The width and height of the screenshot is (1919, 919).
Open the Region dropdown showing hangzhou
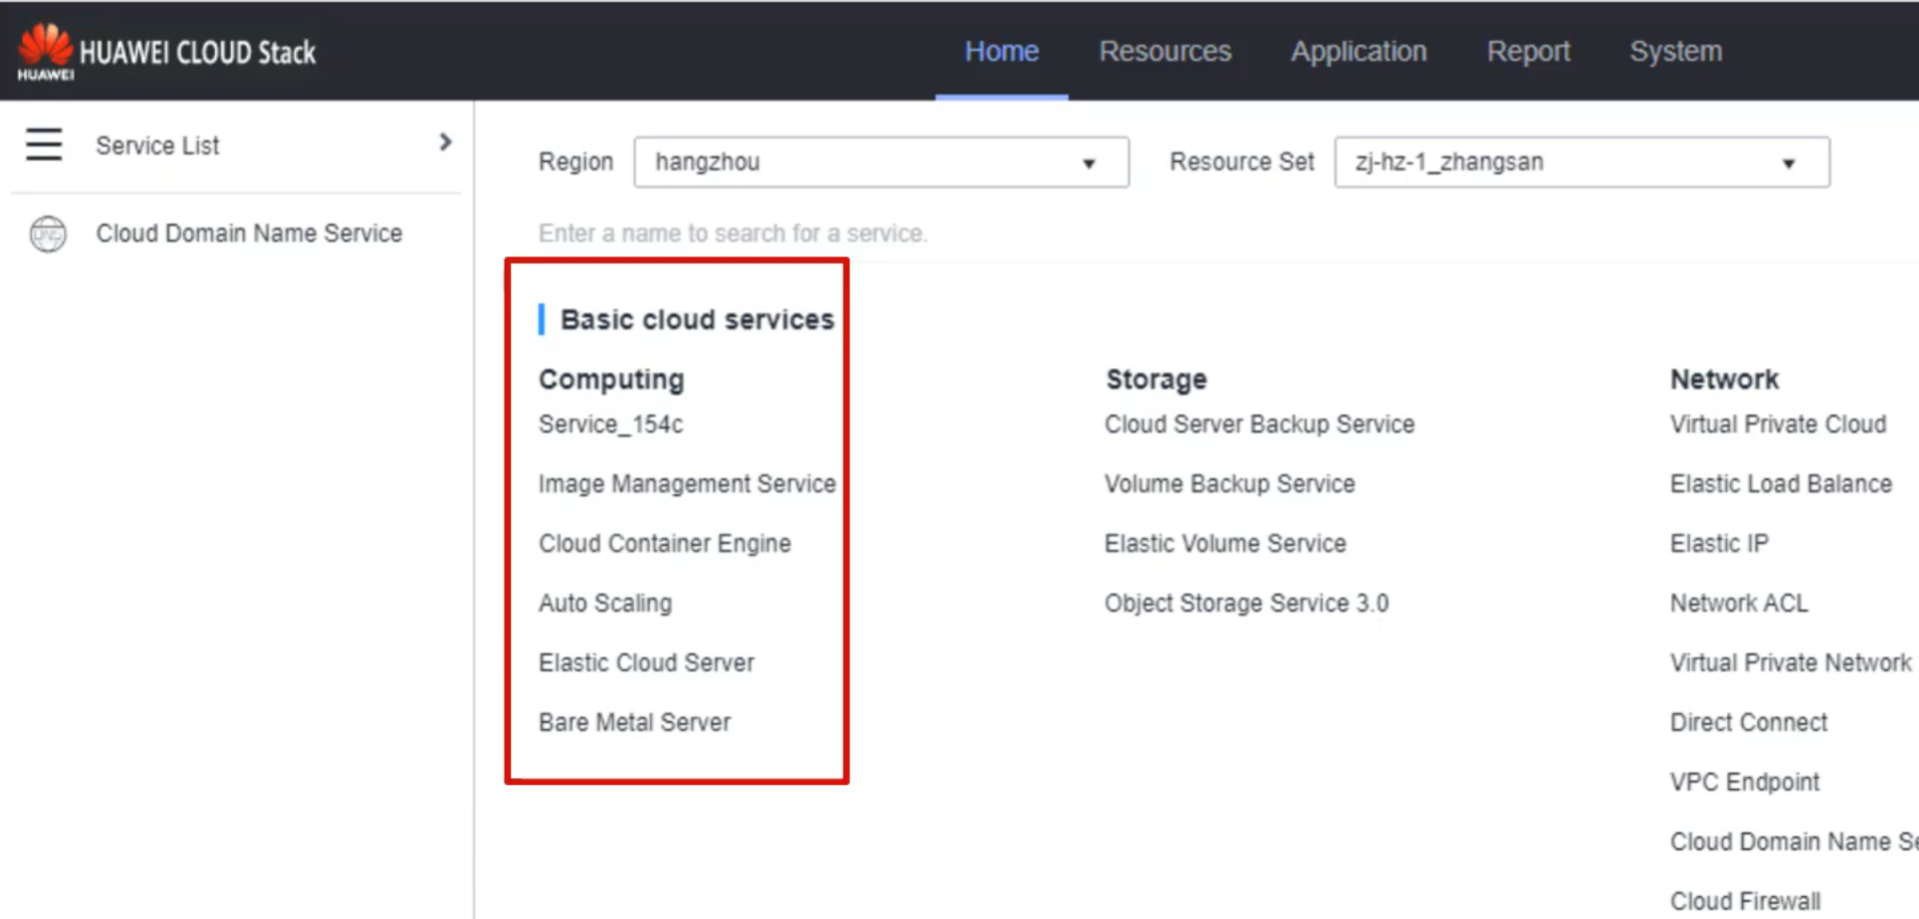point(881,162)
